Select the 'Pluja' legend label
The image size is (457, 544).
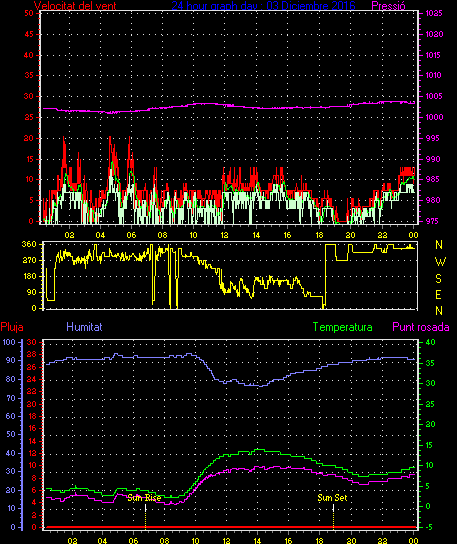coord(12,327)
